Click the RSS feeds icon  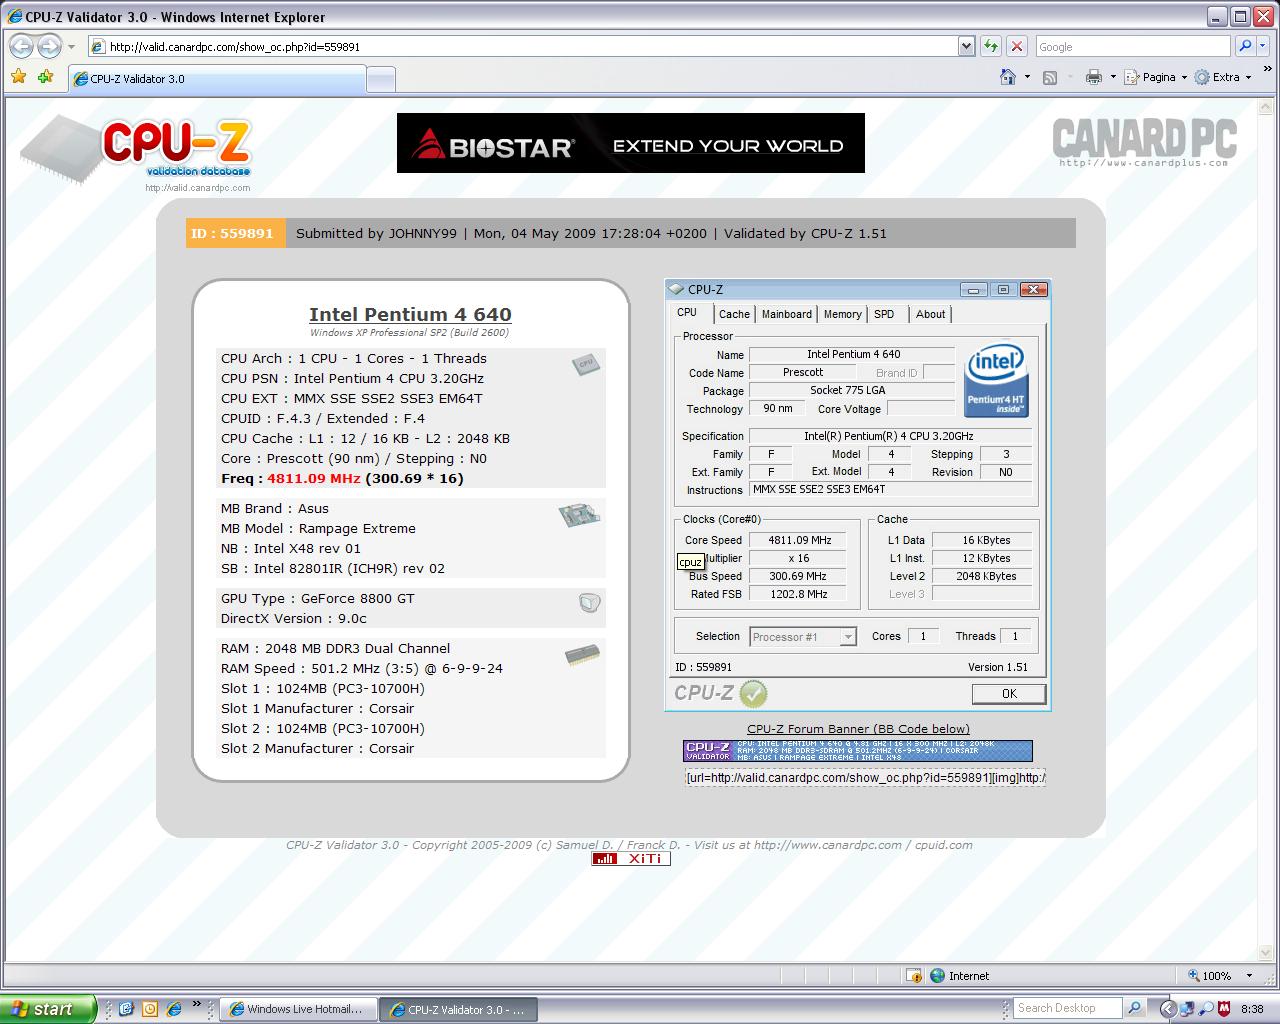[1050, 77]
